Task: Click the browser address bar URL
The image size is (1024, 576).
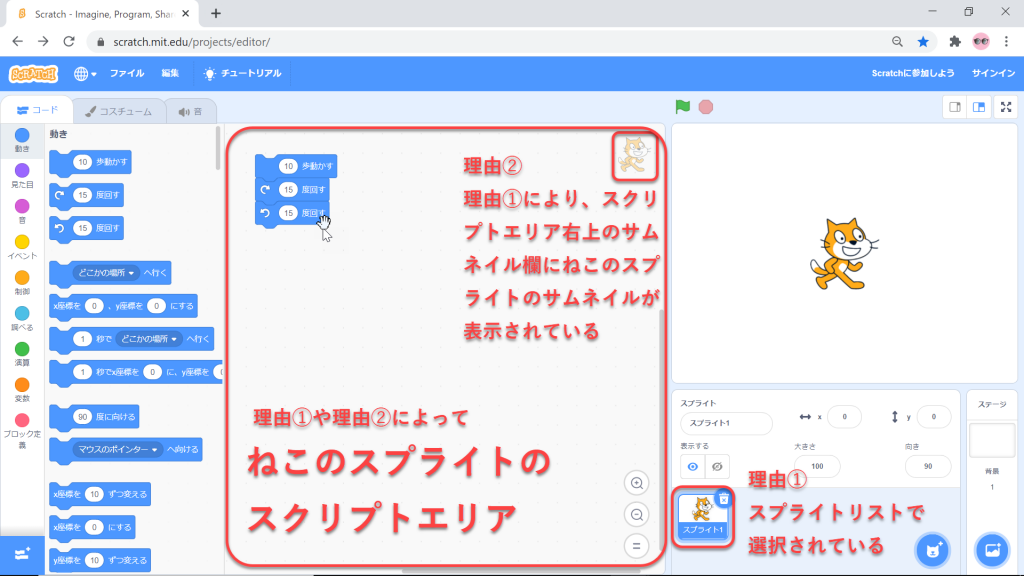Action: tap(191, 42)
